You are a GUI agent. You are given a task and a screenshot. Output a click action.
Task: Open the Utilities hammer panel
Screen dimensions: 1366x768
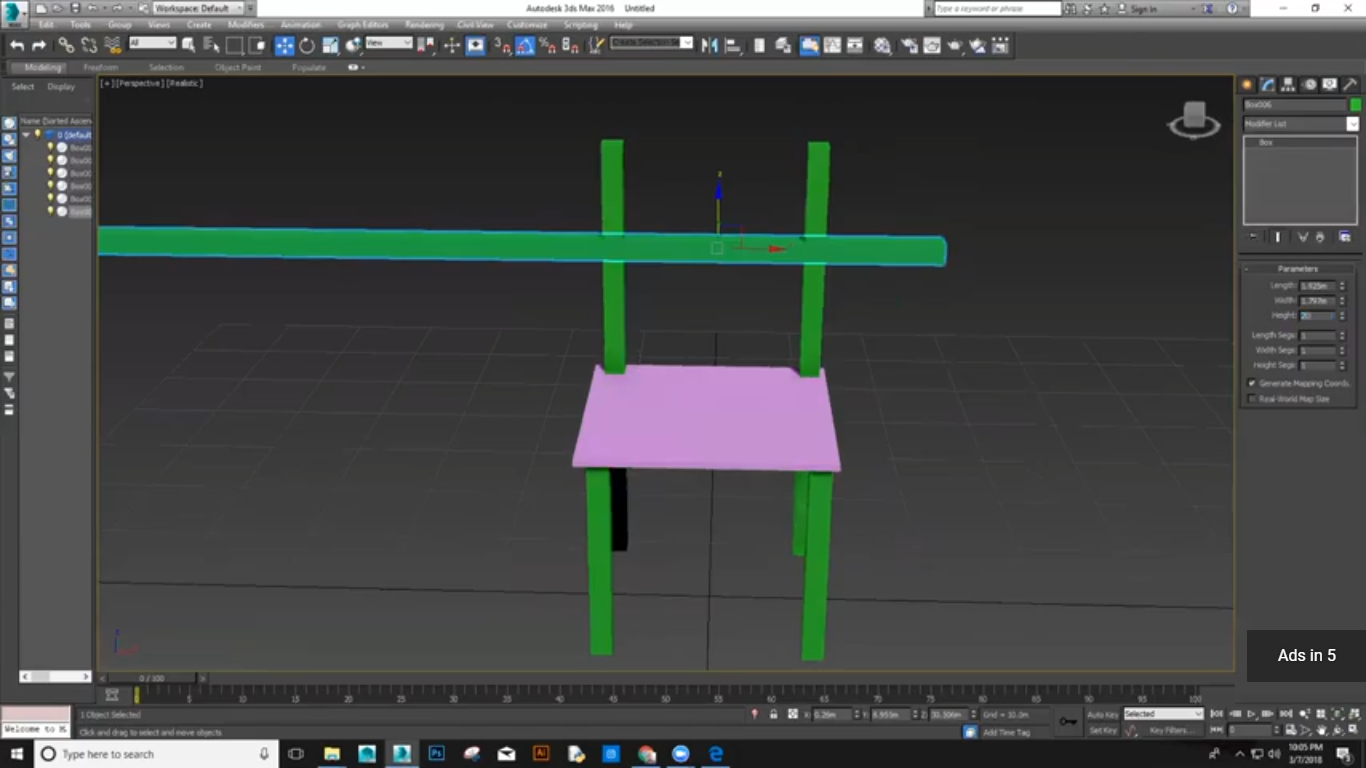[1349, 85]
